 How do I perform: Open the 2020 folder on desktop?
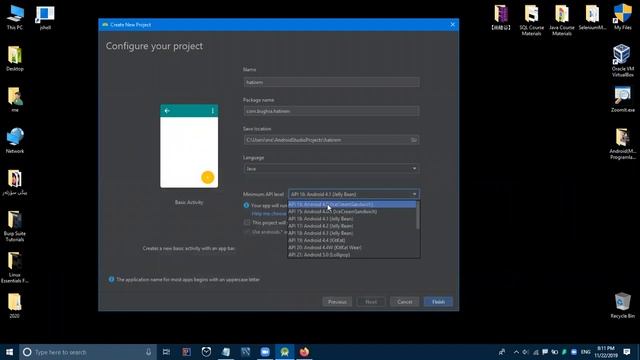click(x=15, y=305)
